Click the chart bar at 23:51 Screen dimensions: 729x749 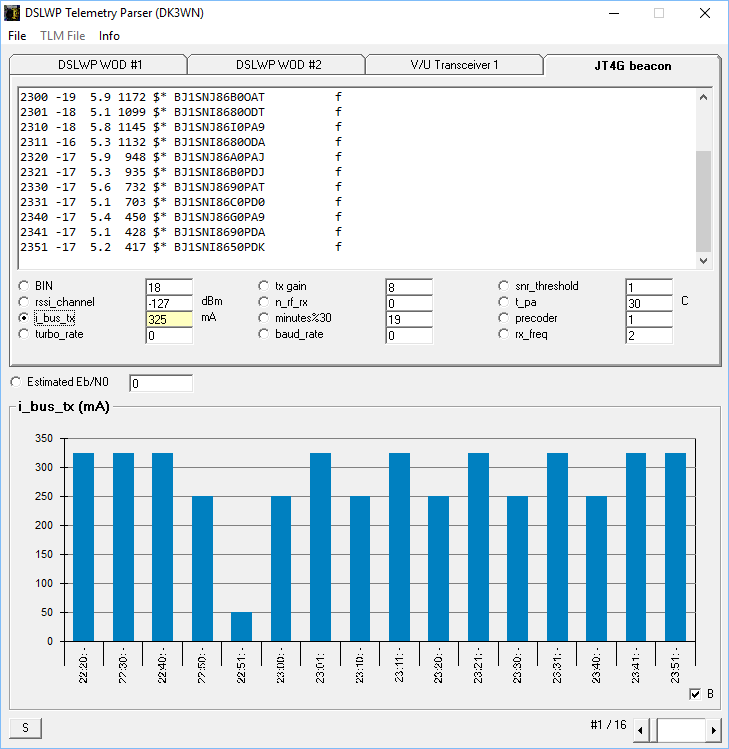(x=675, y=547)
